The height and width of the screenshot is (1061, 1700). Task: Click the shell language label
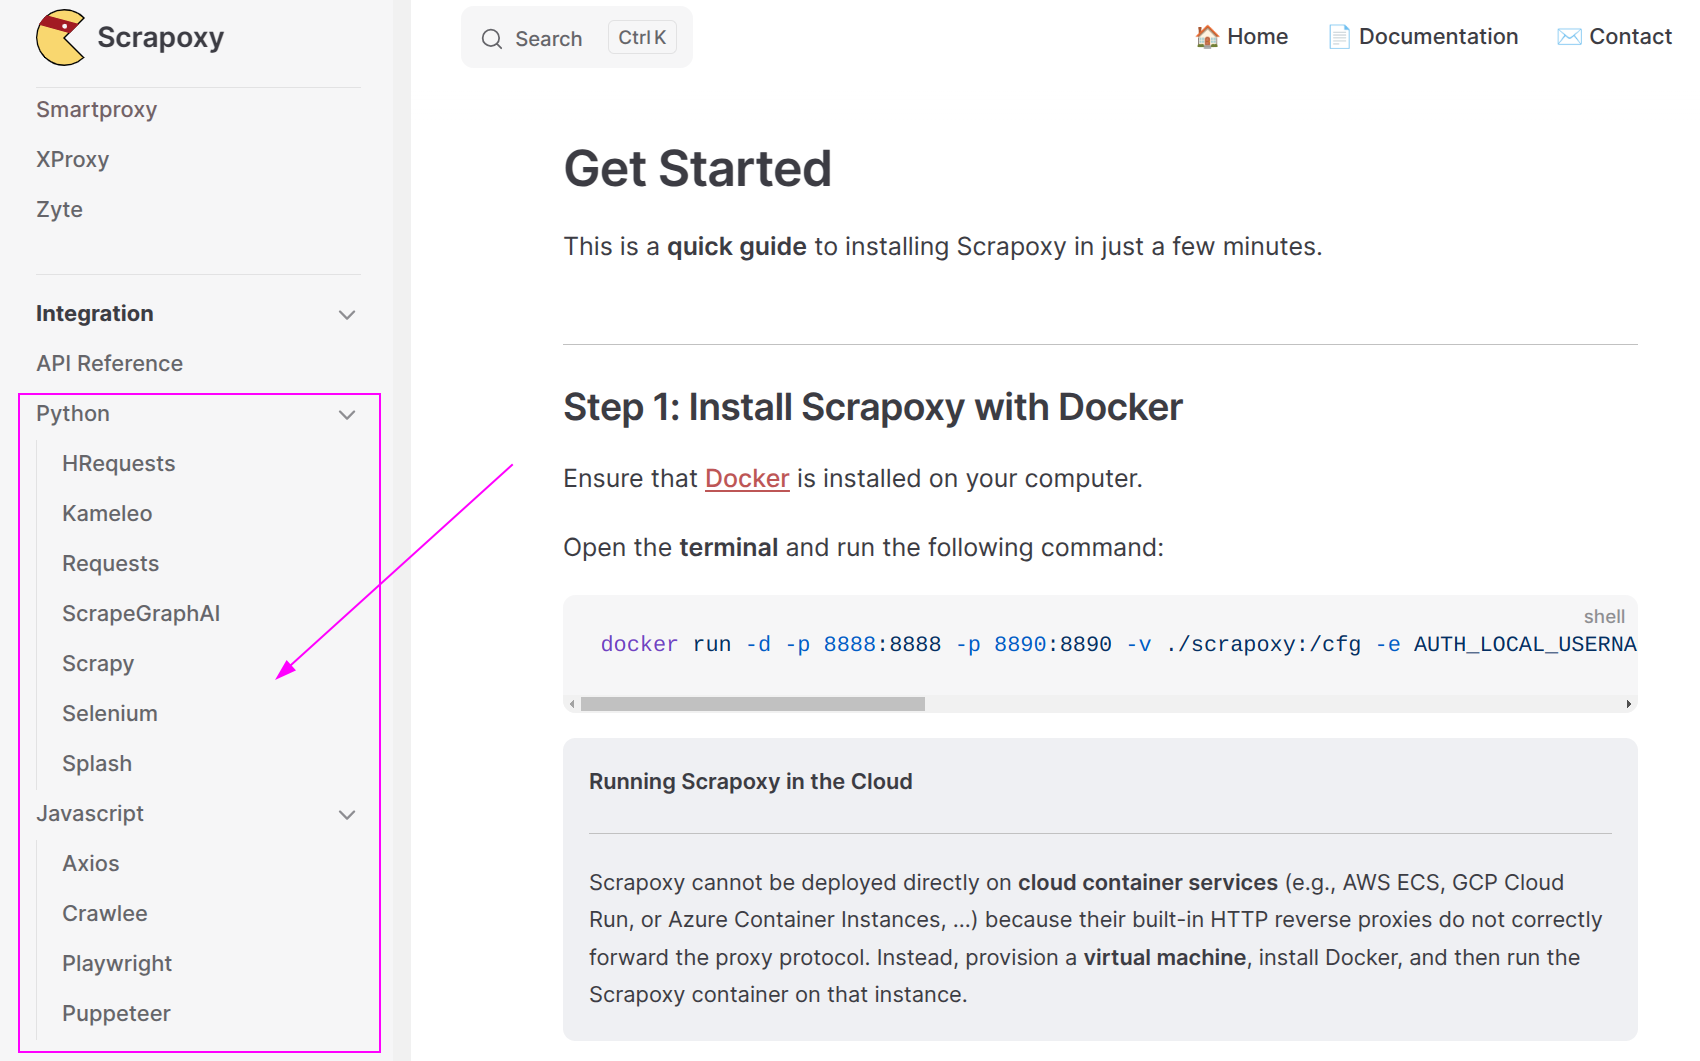[1604, 617]
